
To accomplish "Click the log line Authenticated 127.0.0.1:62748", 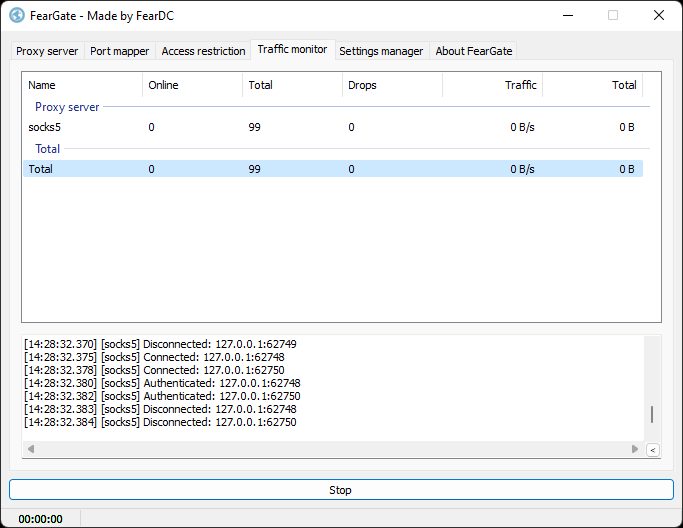I will (162, 383).
